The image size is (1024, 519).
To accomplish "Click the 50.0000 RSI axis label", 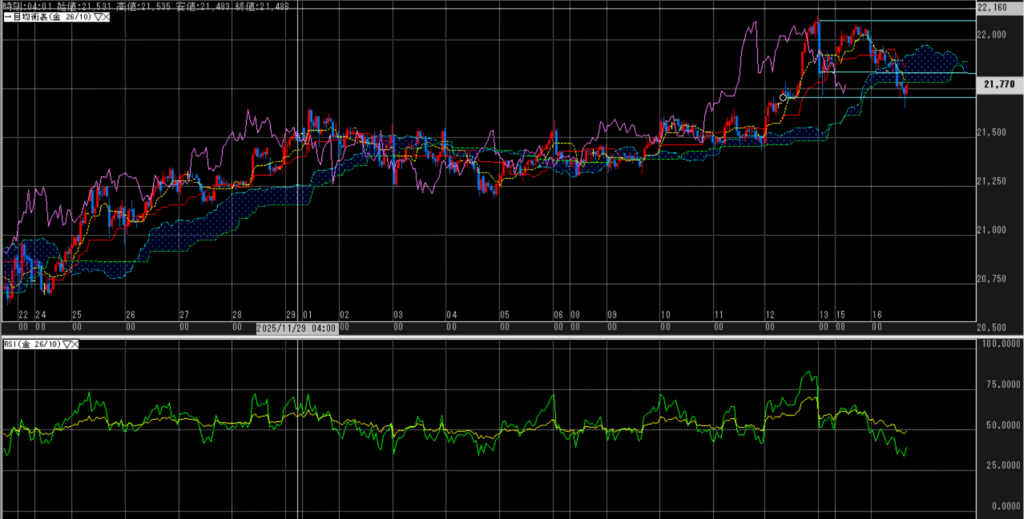I will [x=1000, y=430].
